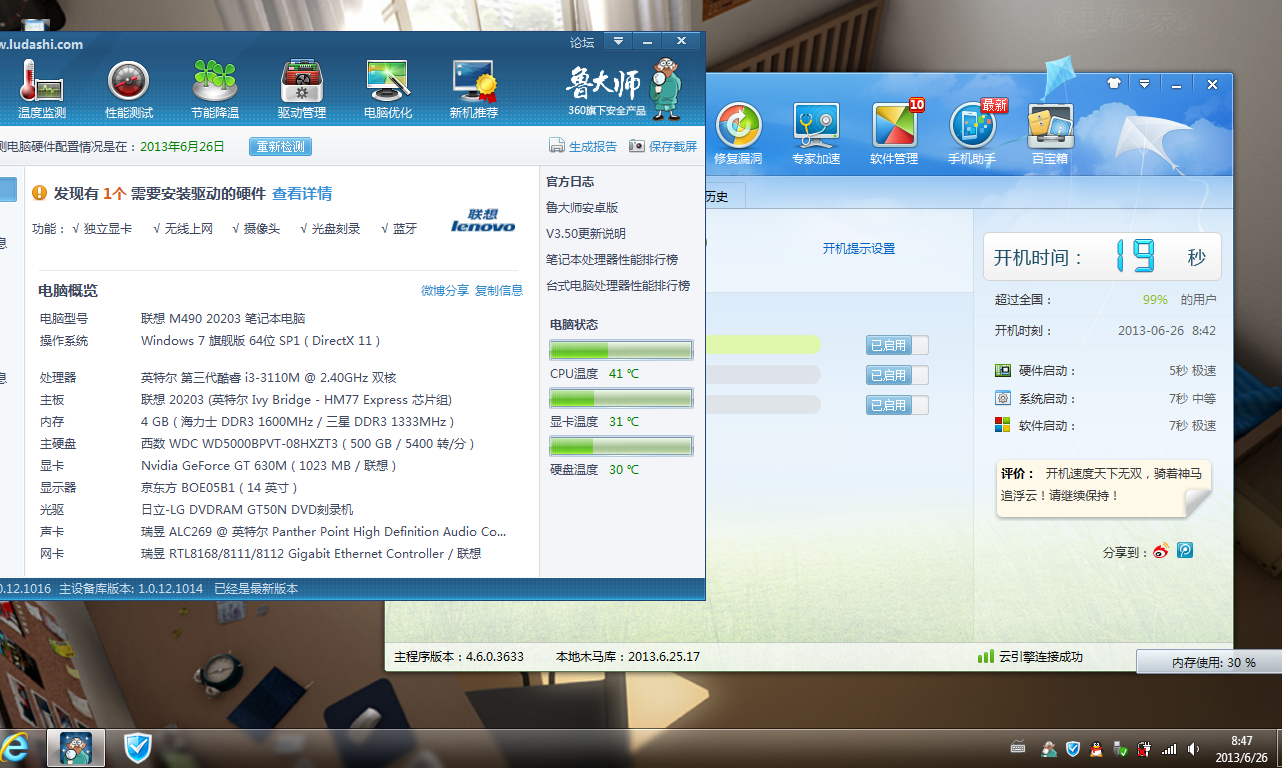Open the V3.50更新说明 release notes link

pos(586,234)
